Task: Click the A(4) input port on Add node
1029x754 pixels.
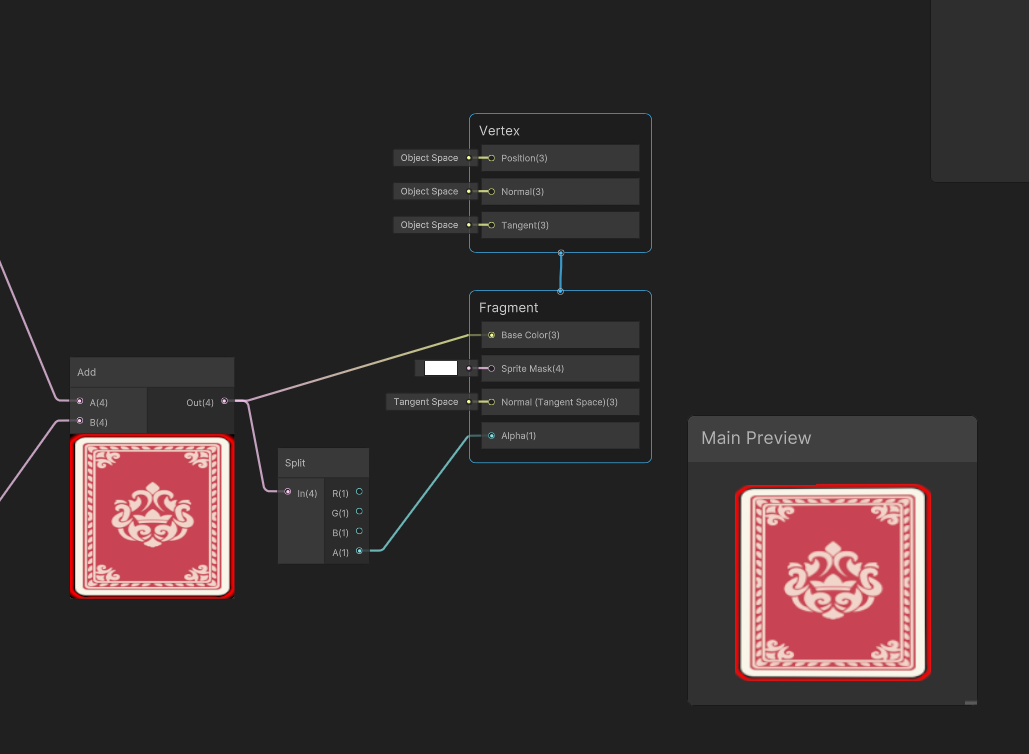Action: pos(80,401)
